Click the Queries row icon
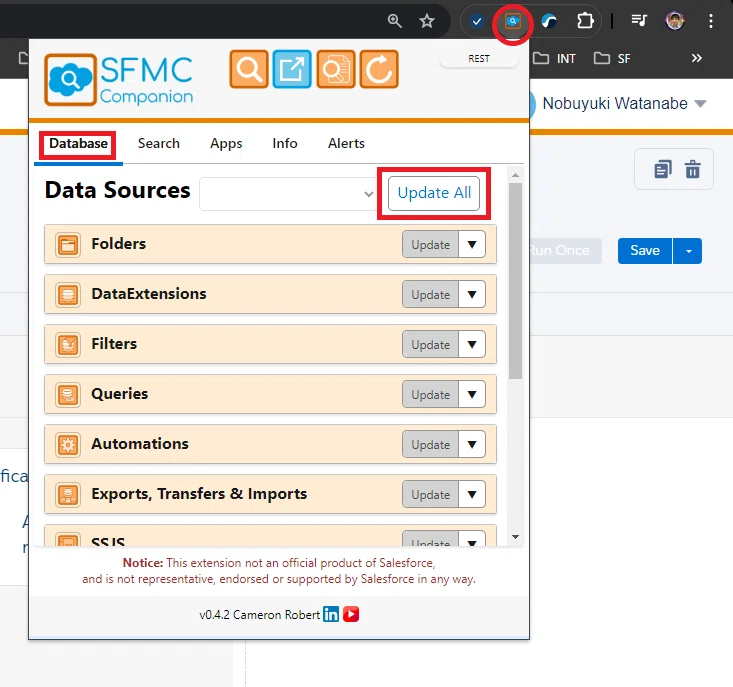The image size is (733, 687). (68, 394)
